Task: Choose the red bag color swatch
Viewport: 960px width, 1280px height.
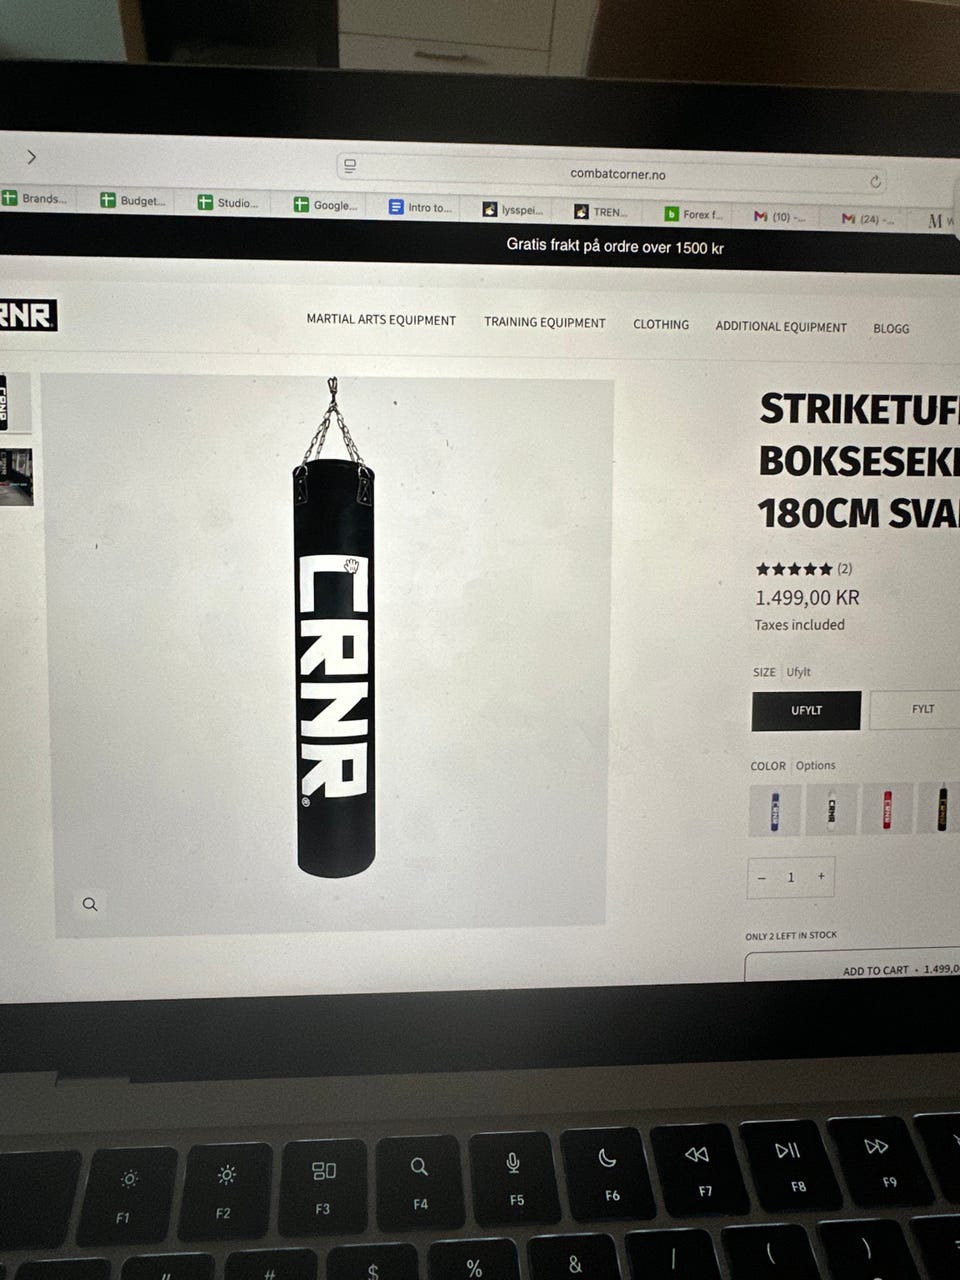Action: point(886,810)
